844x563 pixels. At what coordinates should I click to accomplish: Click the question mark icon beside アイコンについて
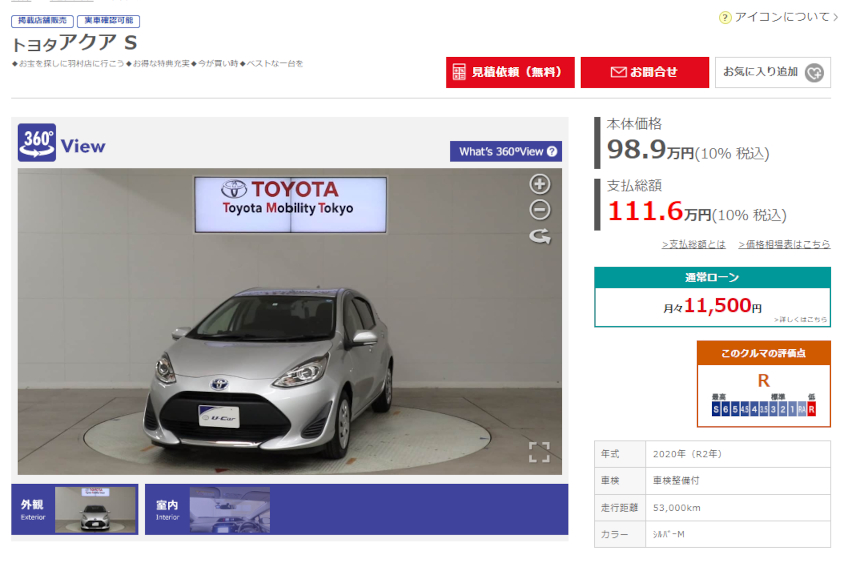(725, 17)
